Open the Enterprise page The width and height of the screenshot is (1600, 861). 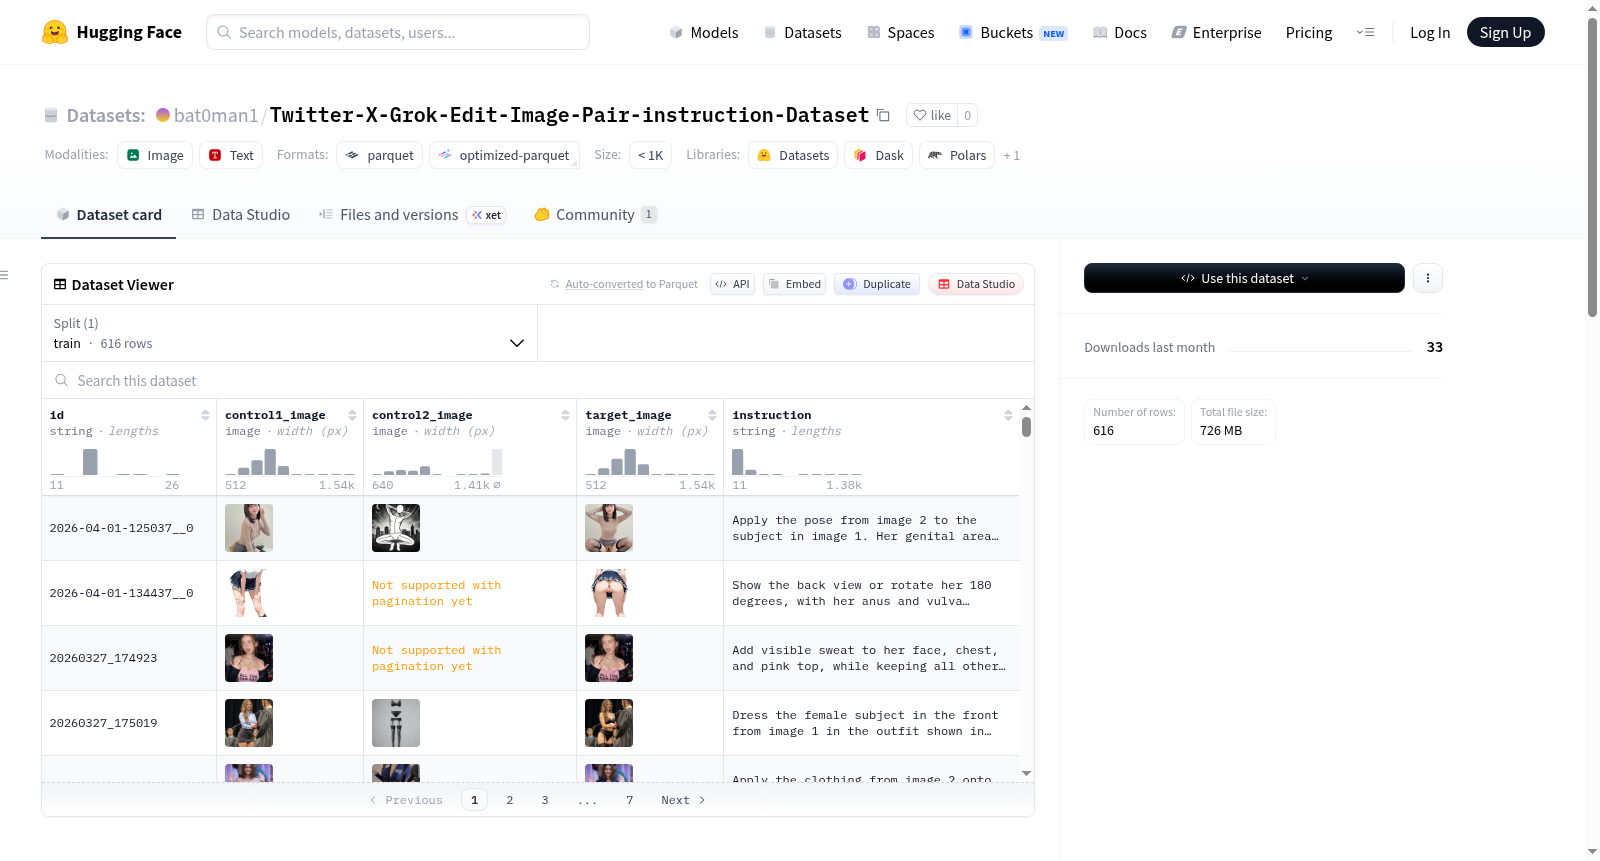pyautogui.click(x=1216, y=33)
